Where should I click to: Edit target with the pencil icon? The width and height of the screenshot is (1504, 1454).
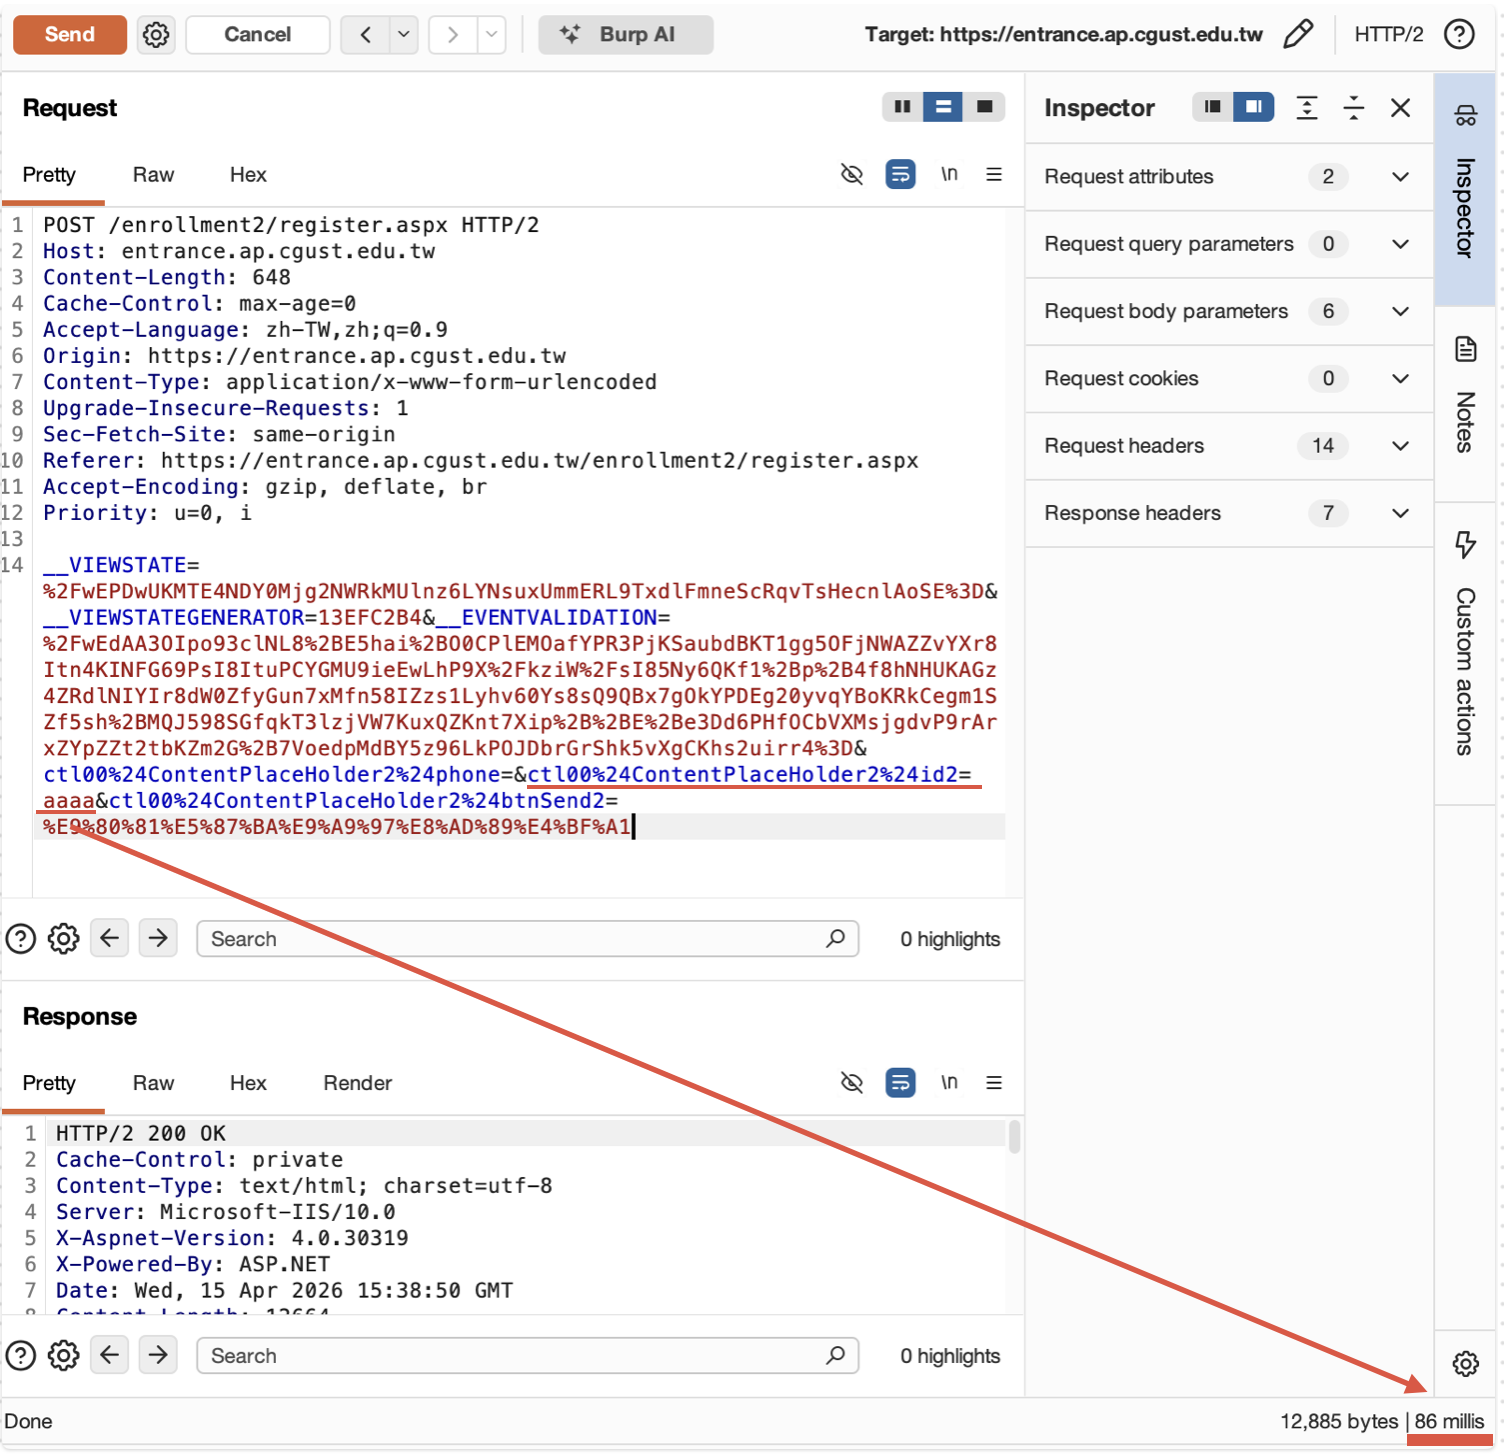point(1298,35)
